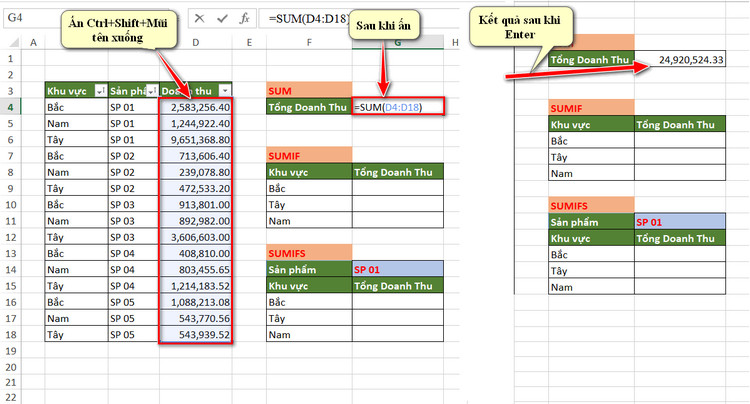Open the Sản phẩm column filter dropdown
The width and height of the screenshot is (750, 404).
click(x=152, y=90)
